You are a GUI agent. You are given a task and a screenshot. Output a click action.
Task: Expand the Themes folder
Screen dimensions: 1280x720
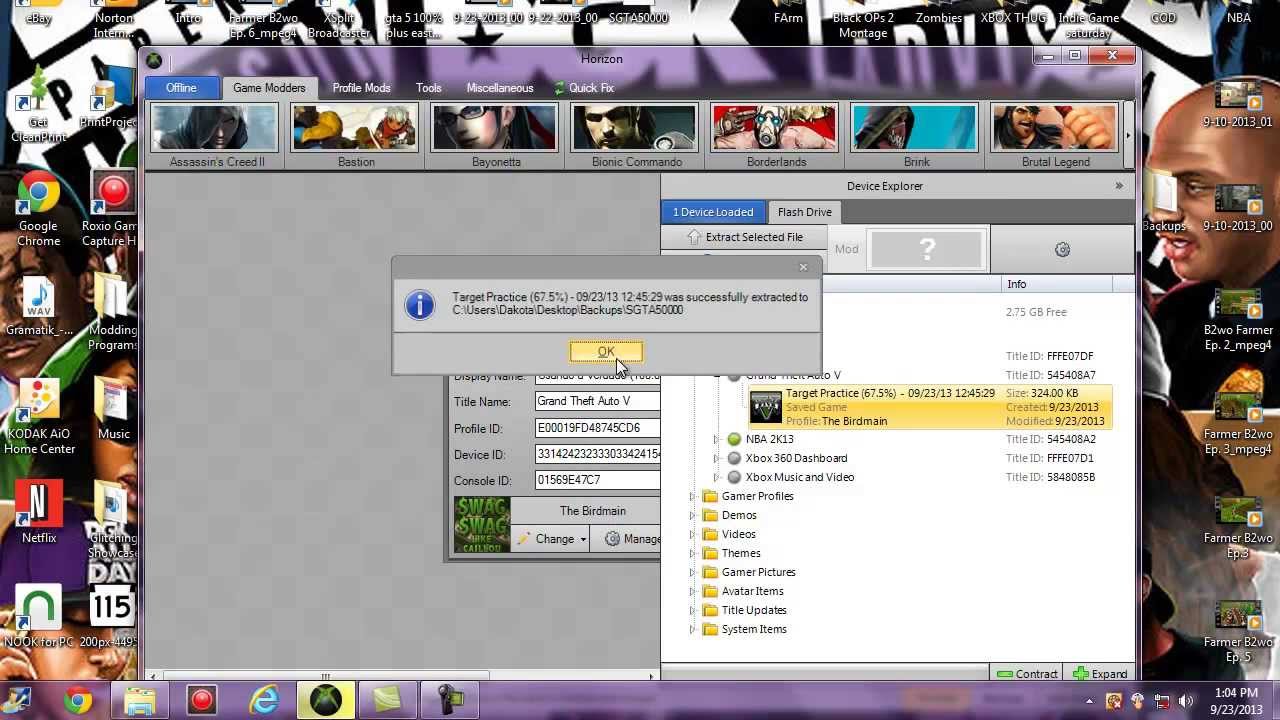[692, 553]
